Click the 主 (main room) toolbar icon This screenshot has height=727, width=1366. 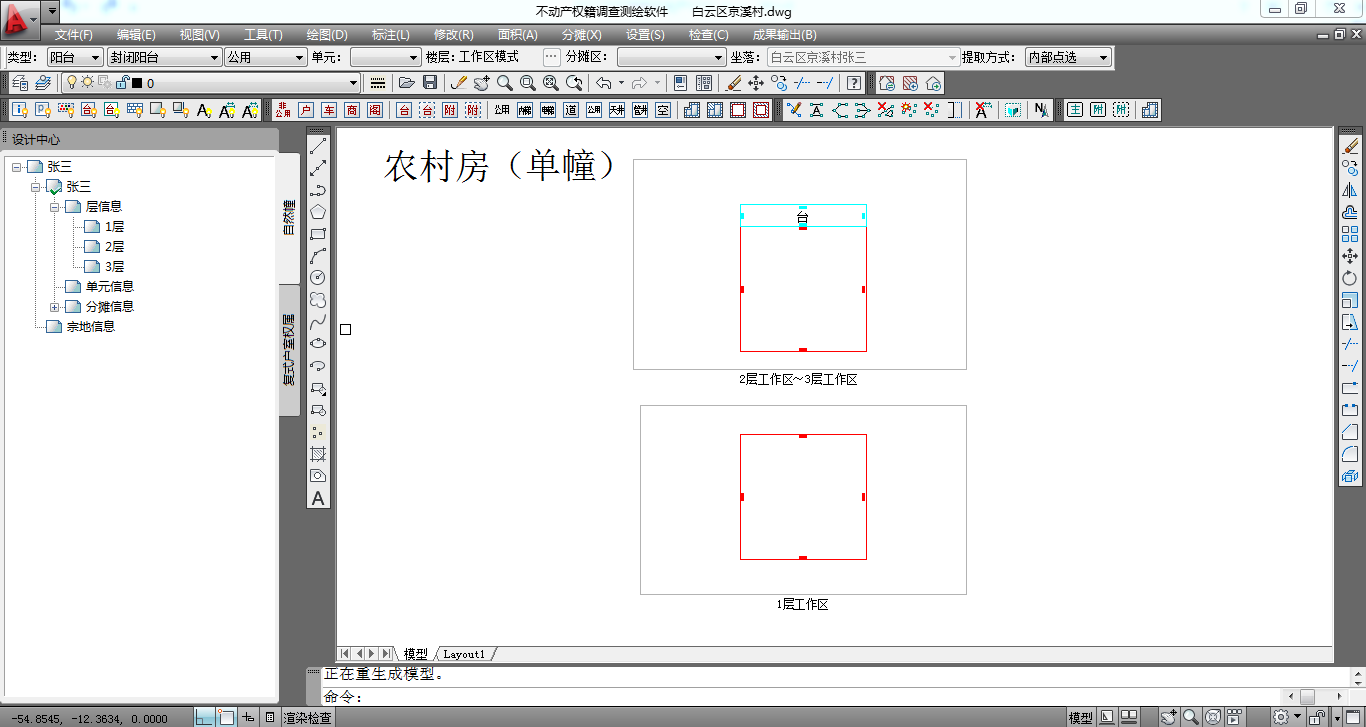1075,110
